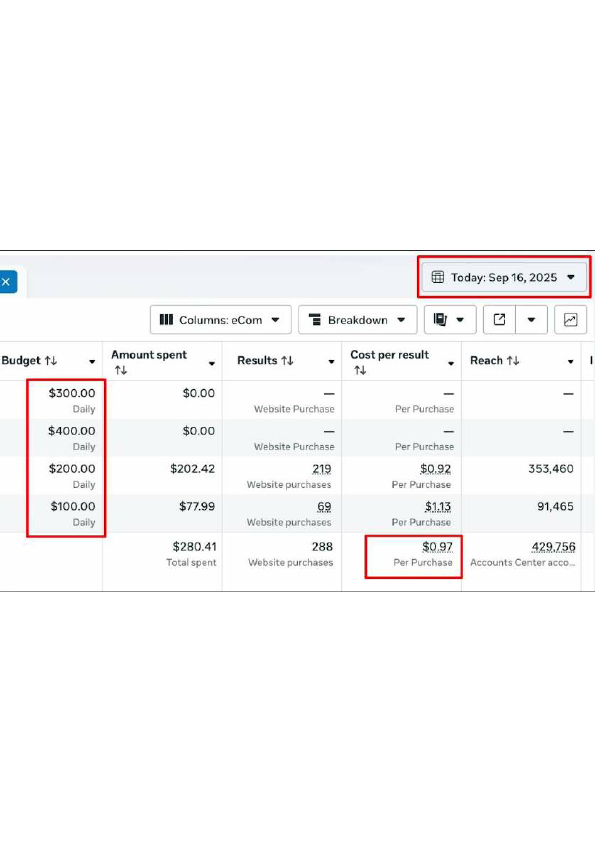This screenshot has width=595, height=842.
Task: Click the Budget column header label
Action: point(21,360)
